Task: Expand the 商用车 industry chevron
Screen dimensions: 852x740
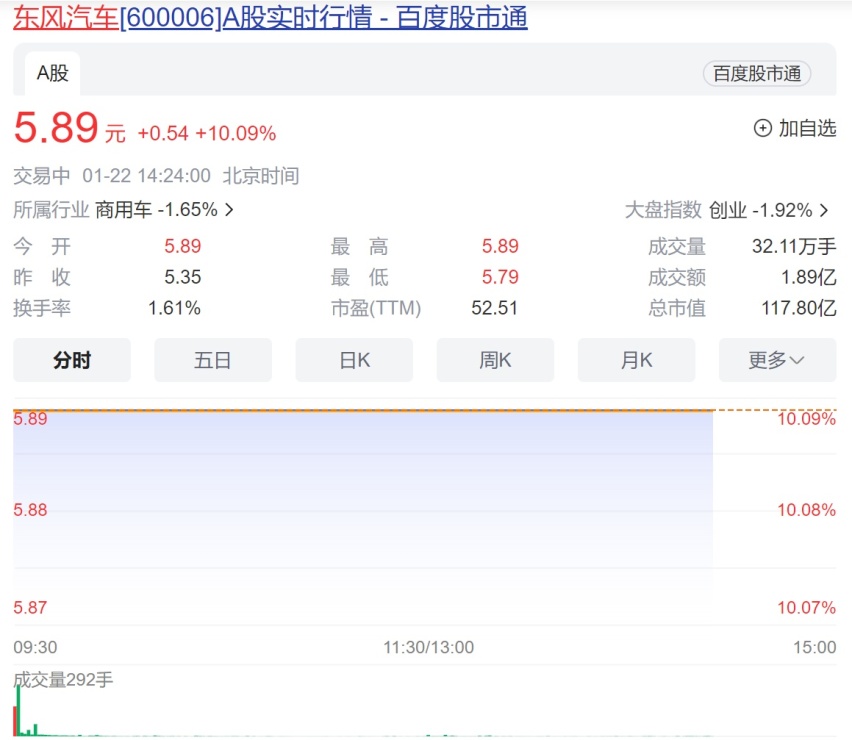Action: coord(229,210)
